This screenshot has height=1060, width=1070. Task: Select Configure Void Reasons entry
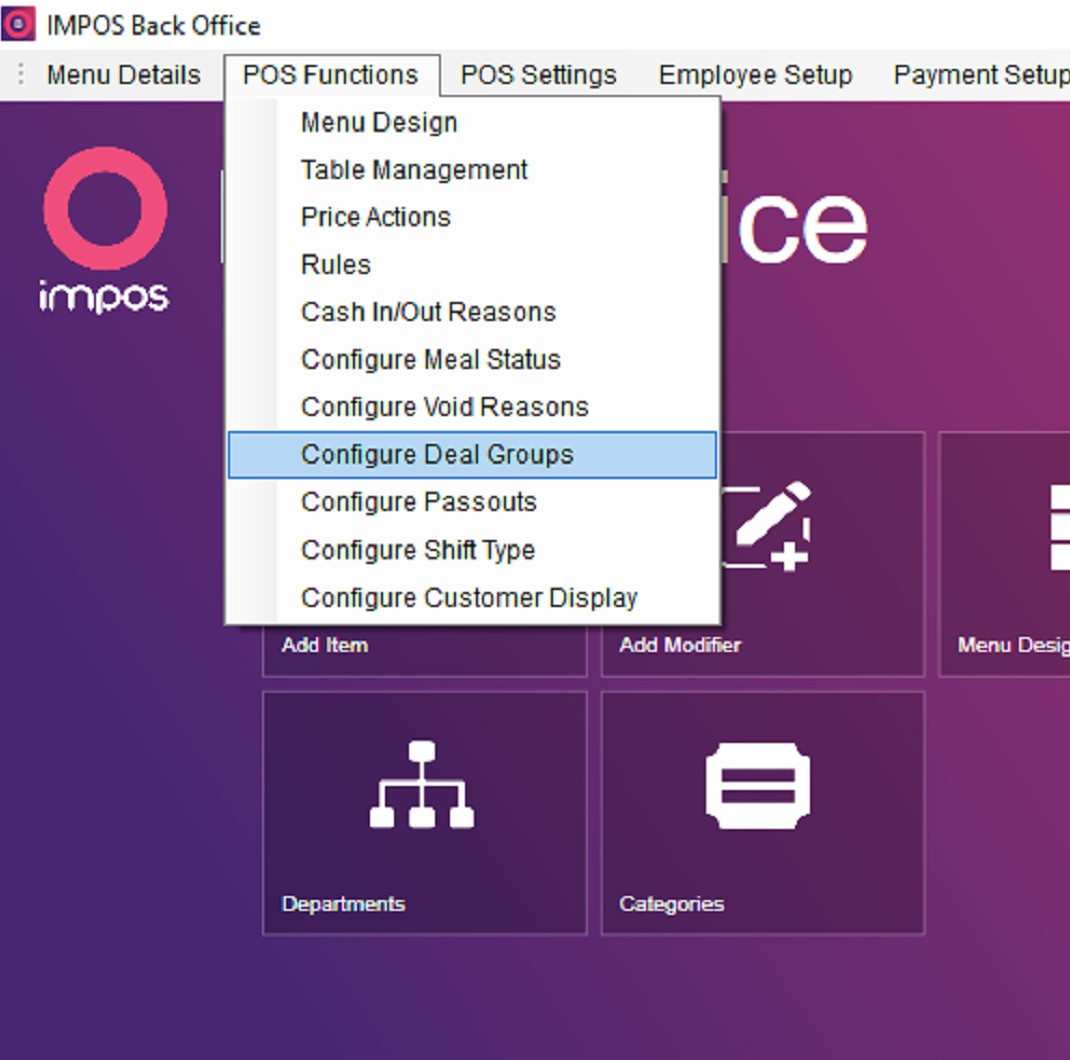pos(444,407)
